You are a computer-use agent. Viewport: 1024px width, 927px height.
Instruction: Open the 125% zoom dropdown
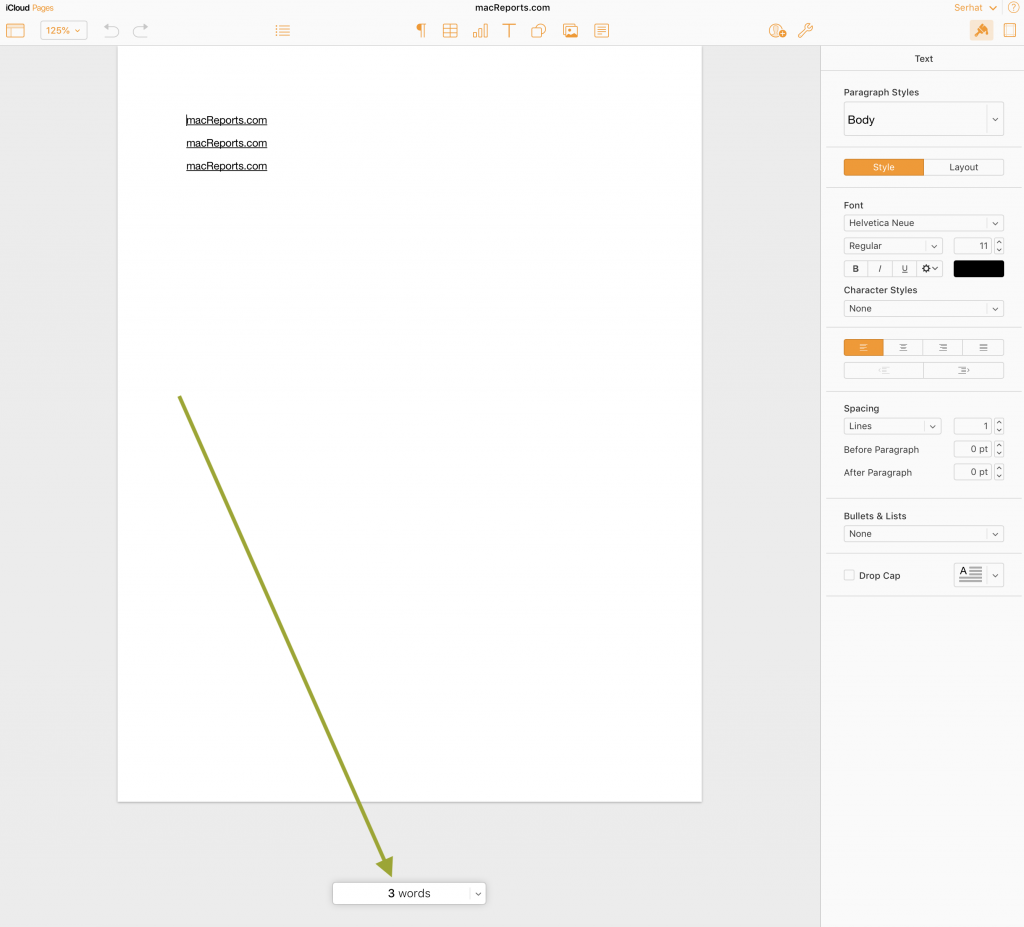pos(63,31)
